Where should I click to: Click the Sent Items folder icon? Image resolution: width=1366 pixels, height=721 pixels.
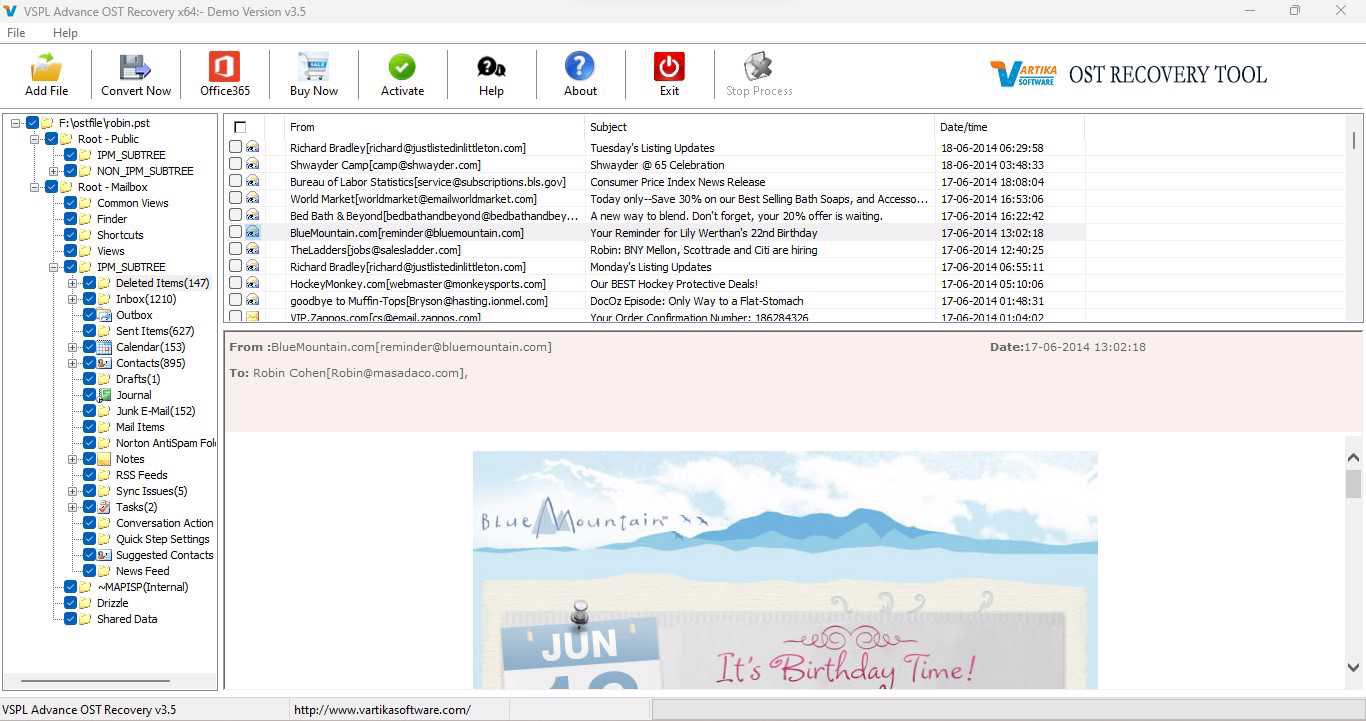[x=104, y=331]
